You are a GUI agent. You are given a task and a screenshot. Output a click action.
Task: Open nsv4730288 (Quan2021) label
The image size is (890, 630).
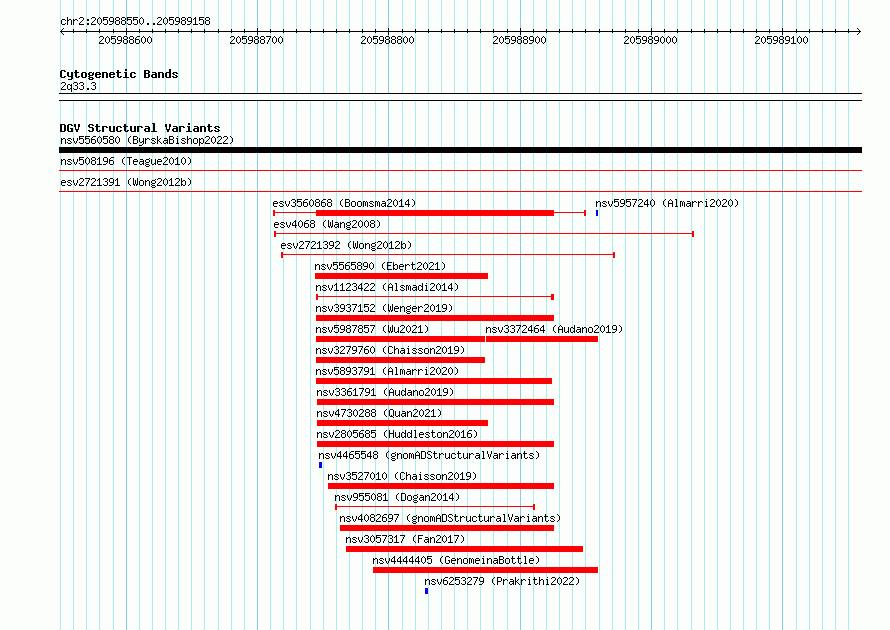[x=379, y=413]
